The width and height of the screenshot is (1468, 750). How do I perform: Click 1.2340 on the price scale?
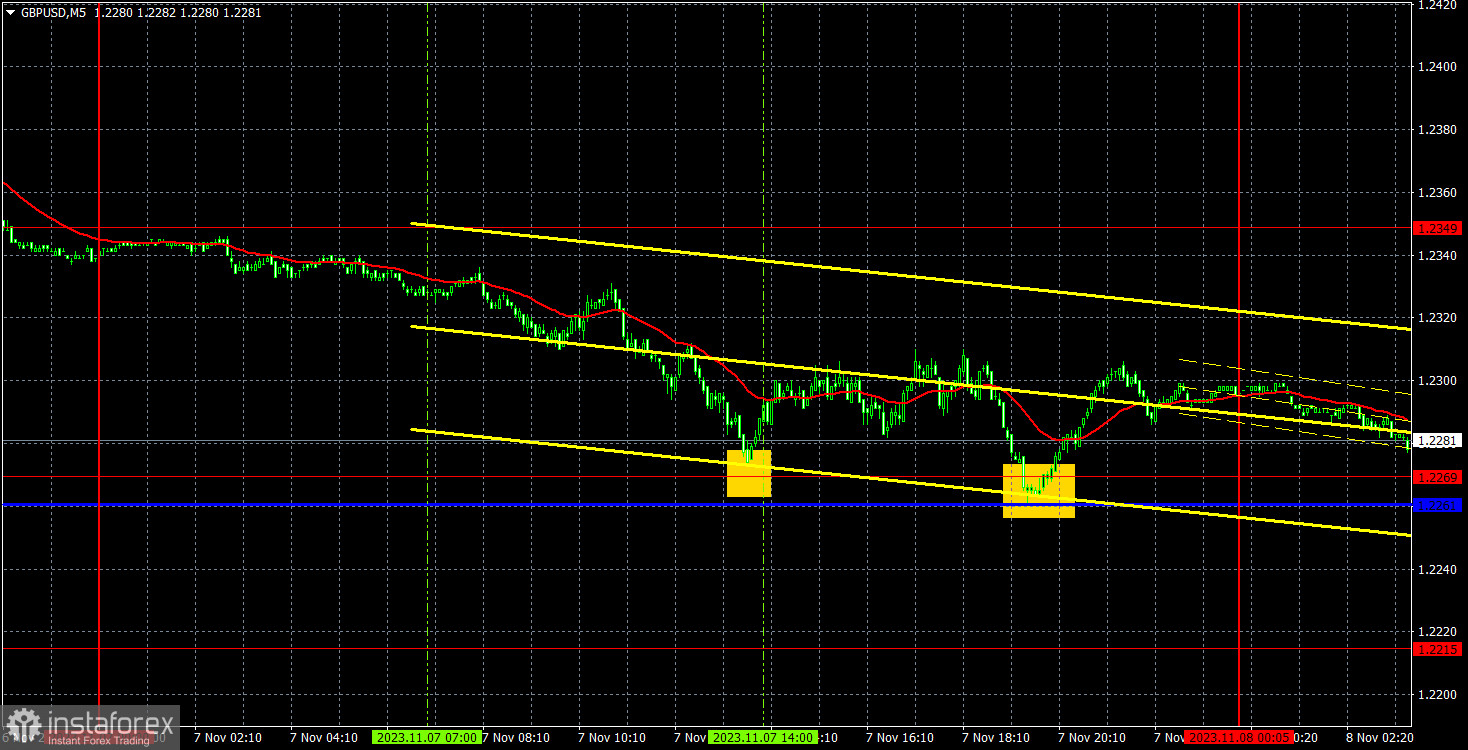click(1438, 255)
